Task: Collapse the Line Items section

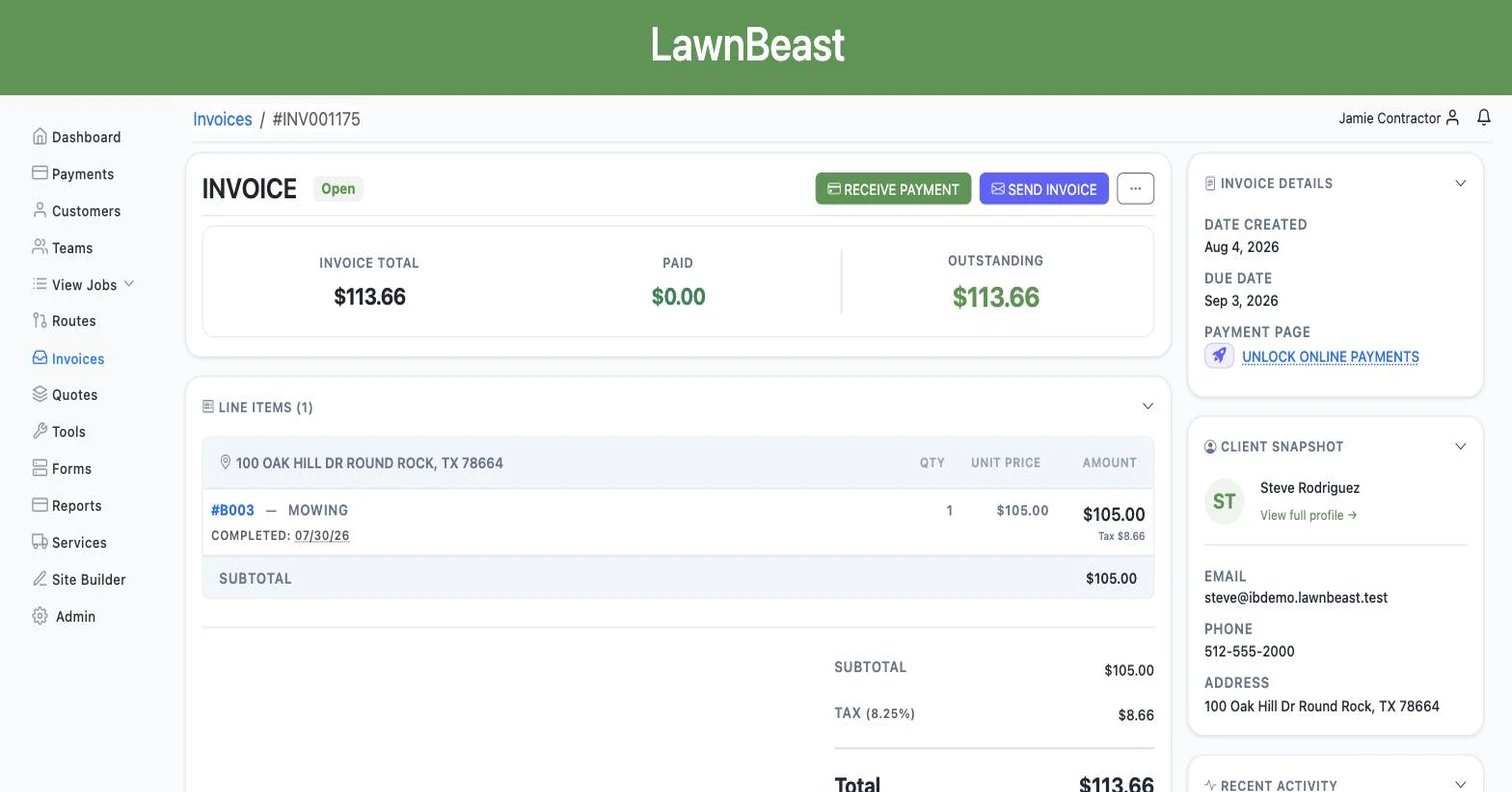Action: [x=1148, y=406]
